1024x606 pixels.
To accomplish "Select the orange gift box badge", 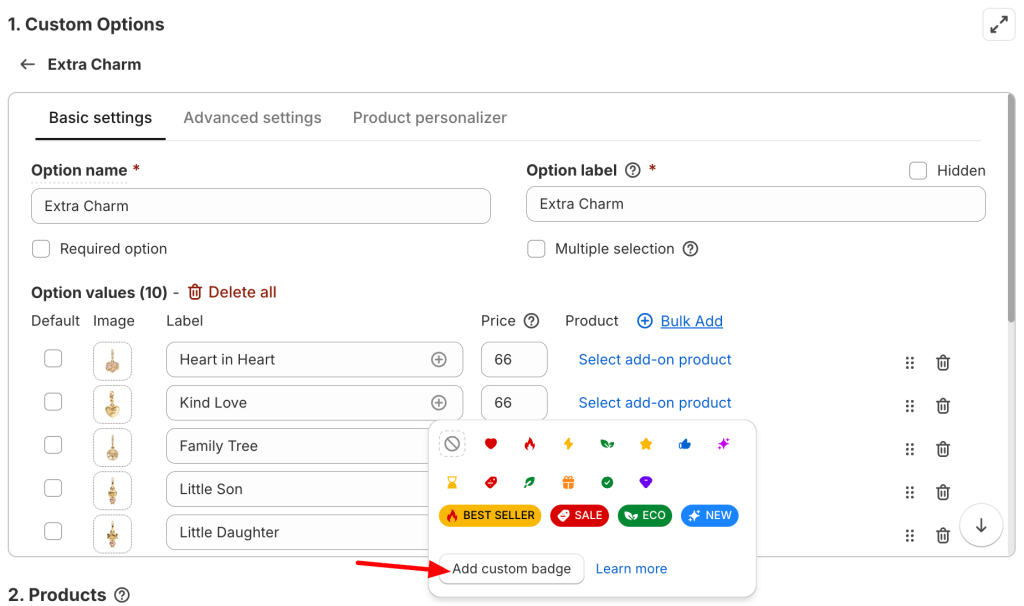I will pyautogui.click(x=568, y=482).
